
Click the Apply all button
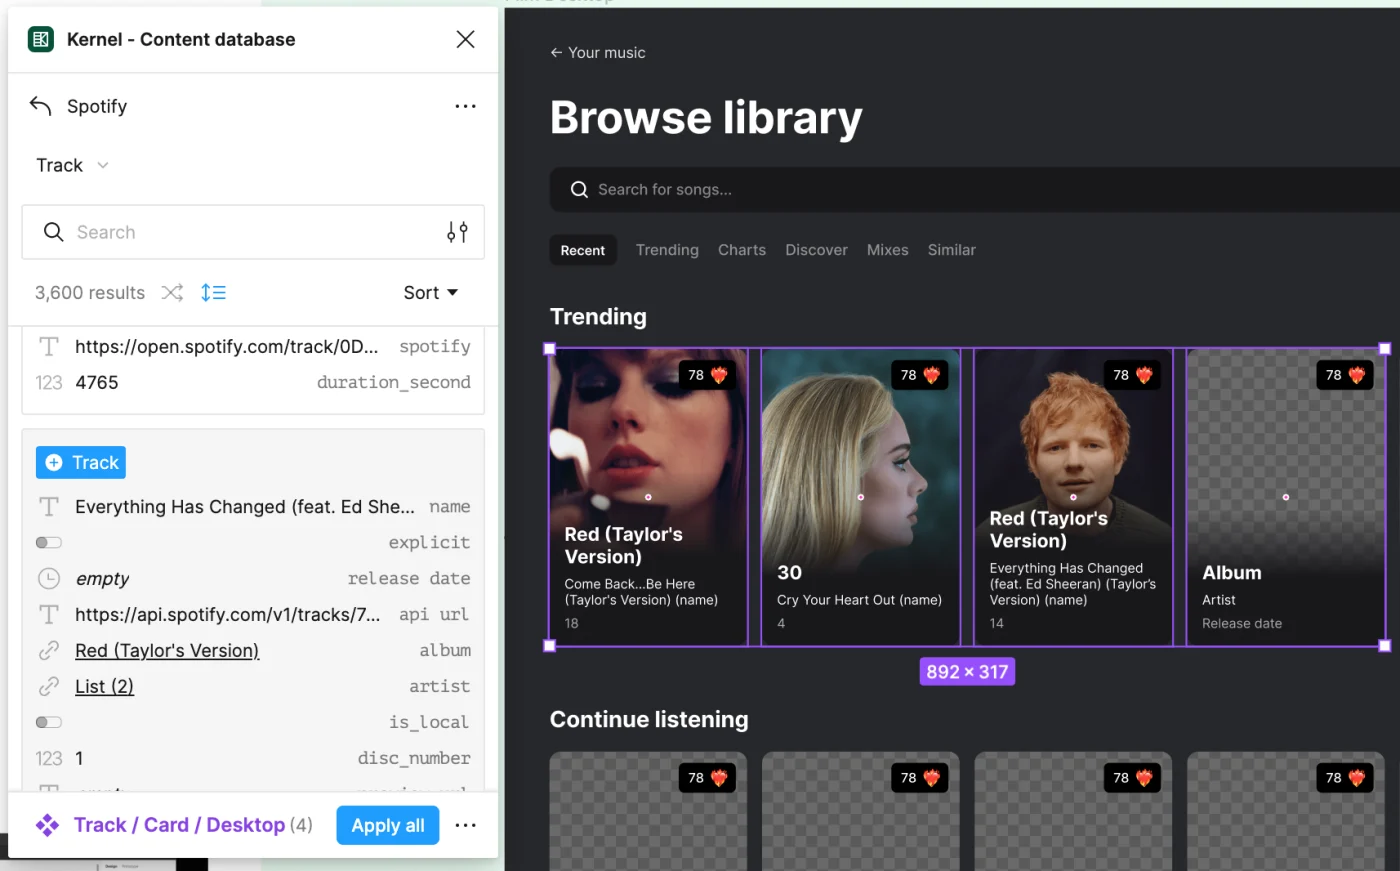[388, 825]
